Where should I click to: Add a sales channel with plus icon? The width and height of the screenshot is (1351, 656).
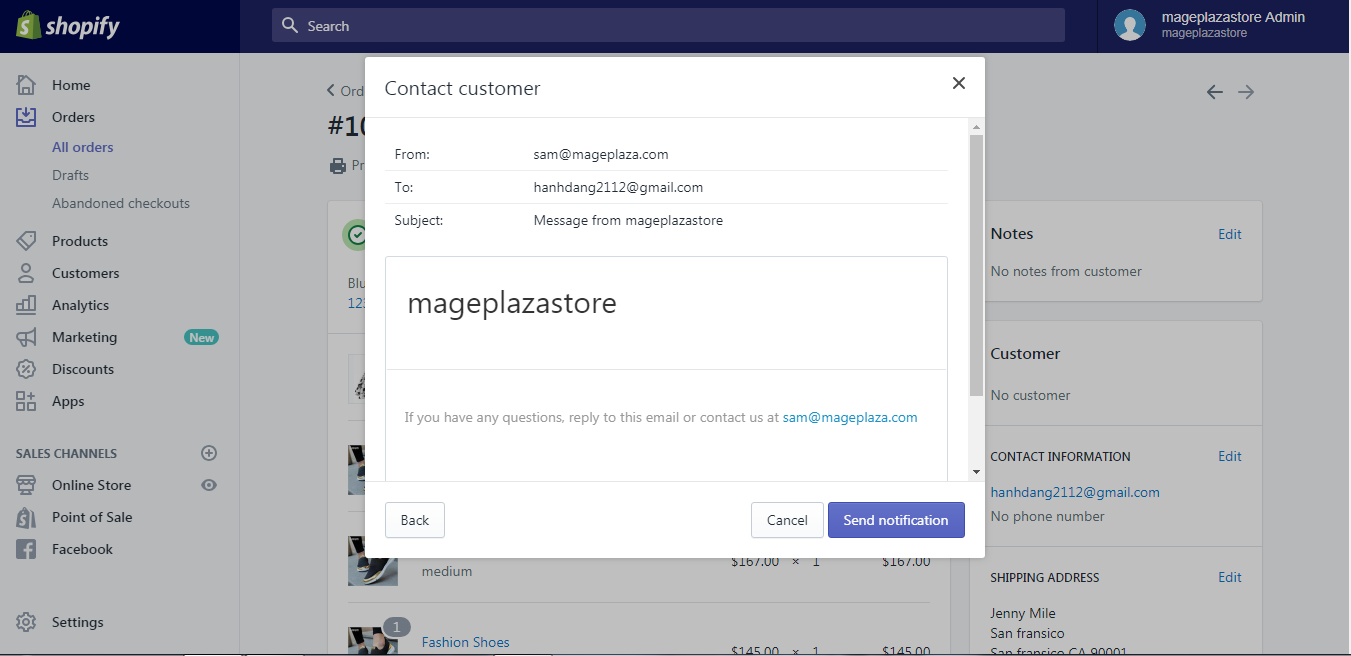coord(209,453)
